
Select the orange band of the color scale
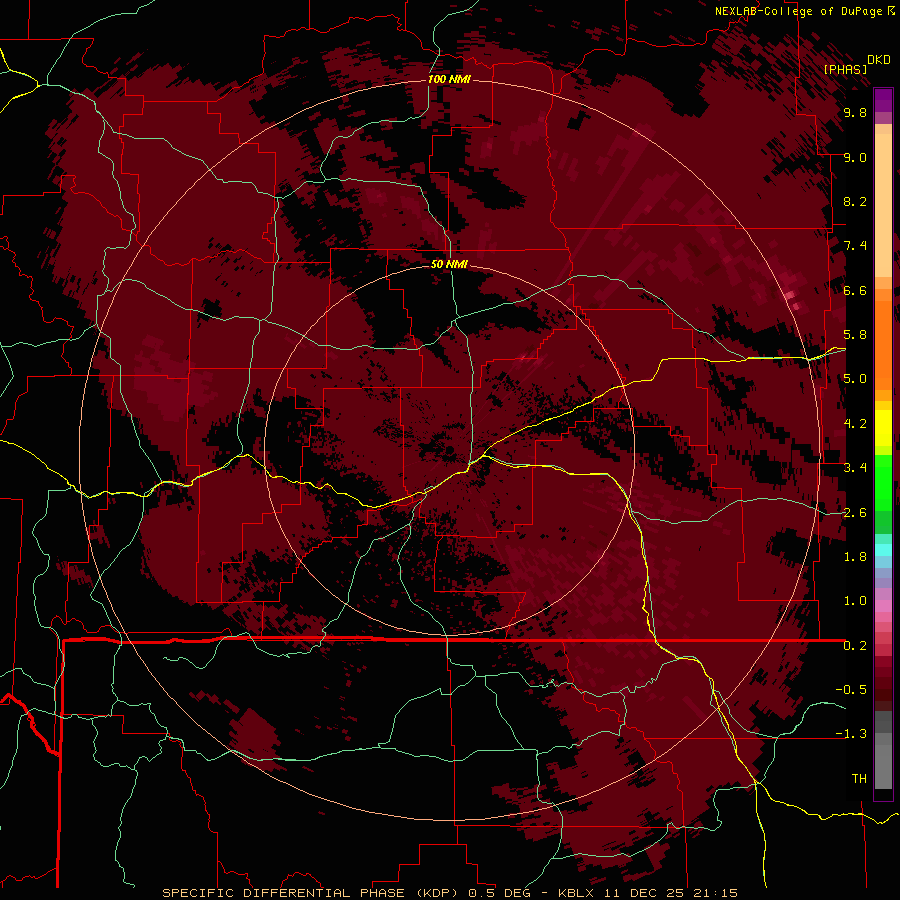tap(883, 344)
